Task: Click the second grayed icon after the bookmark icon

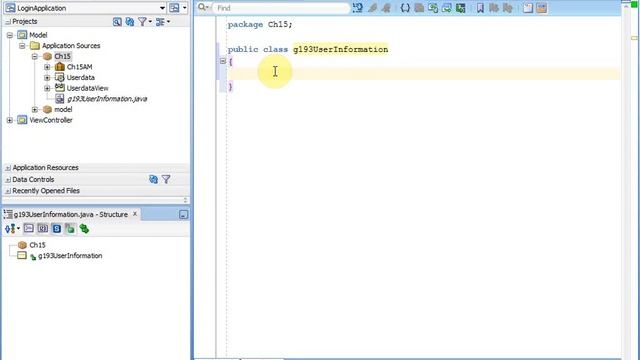Action: coord(507,8)
